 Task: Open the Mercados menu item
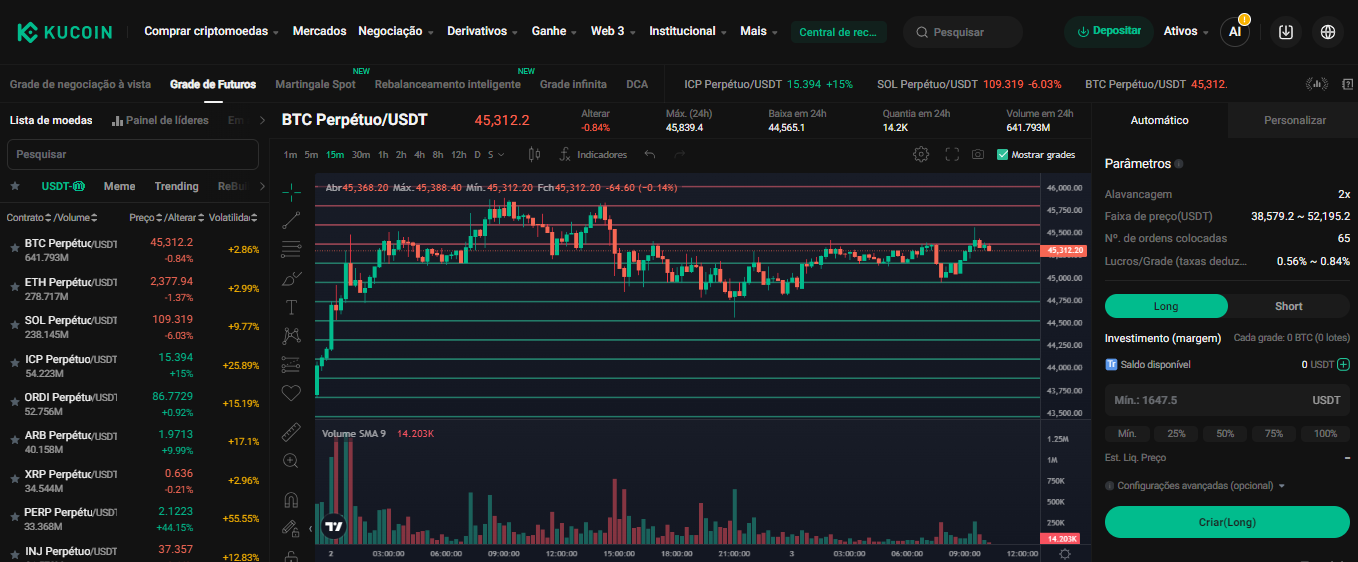[x=319, y=31]
